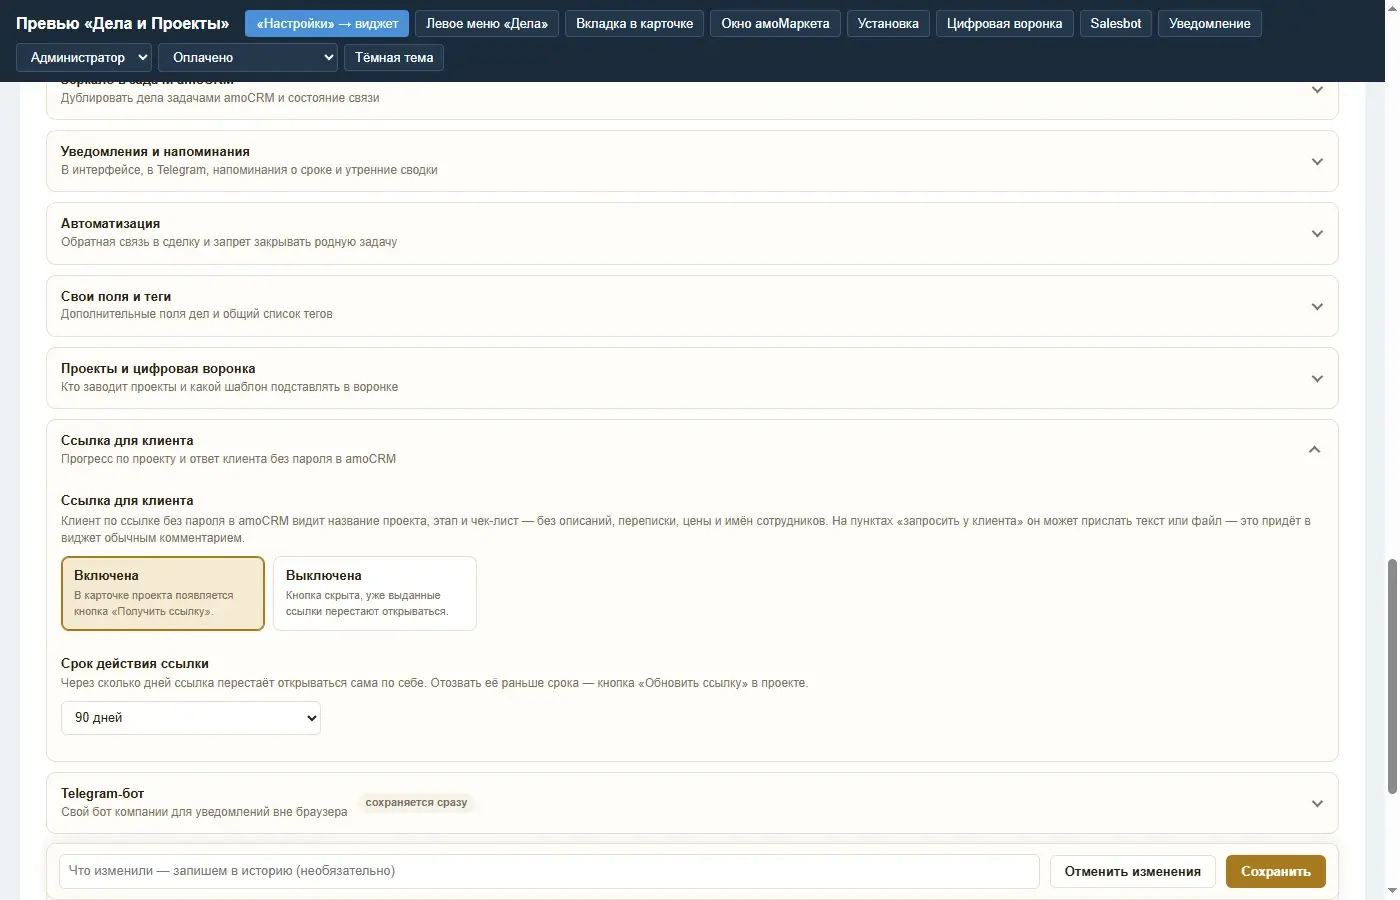Click the Срок действия ссылки heading
The image size is (1400, 900).
click(135, 664)
